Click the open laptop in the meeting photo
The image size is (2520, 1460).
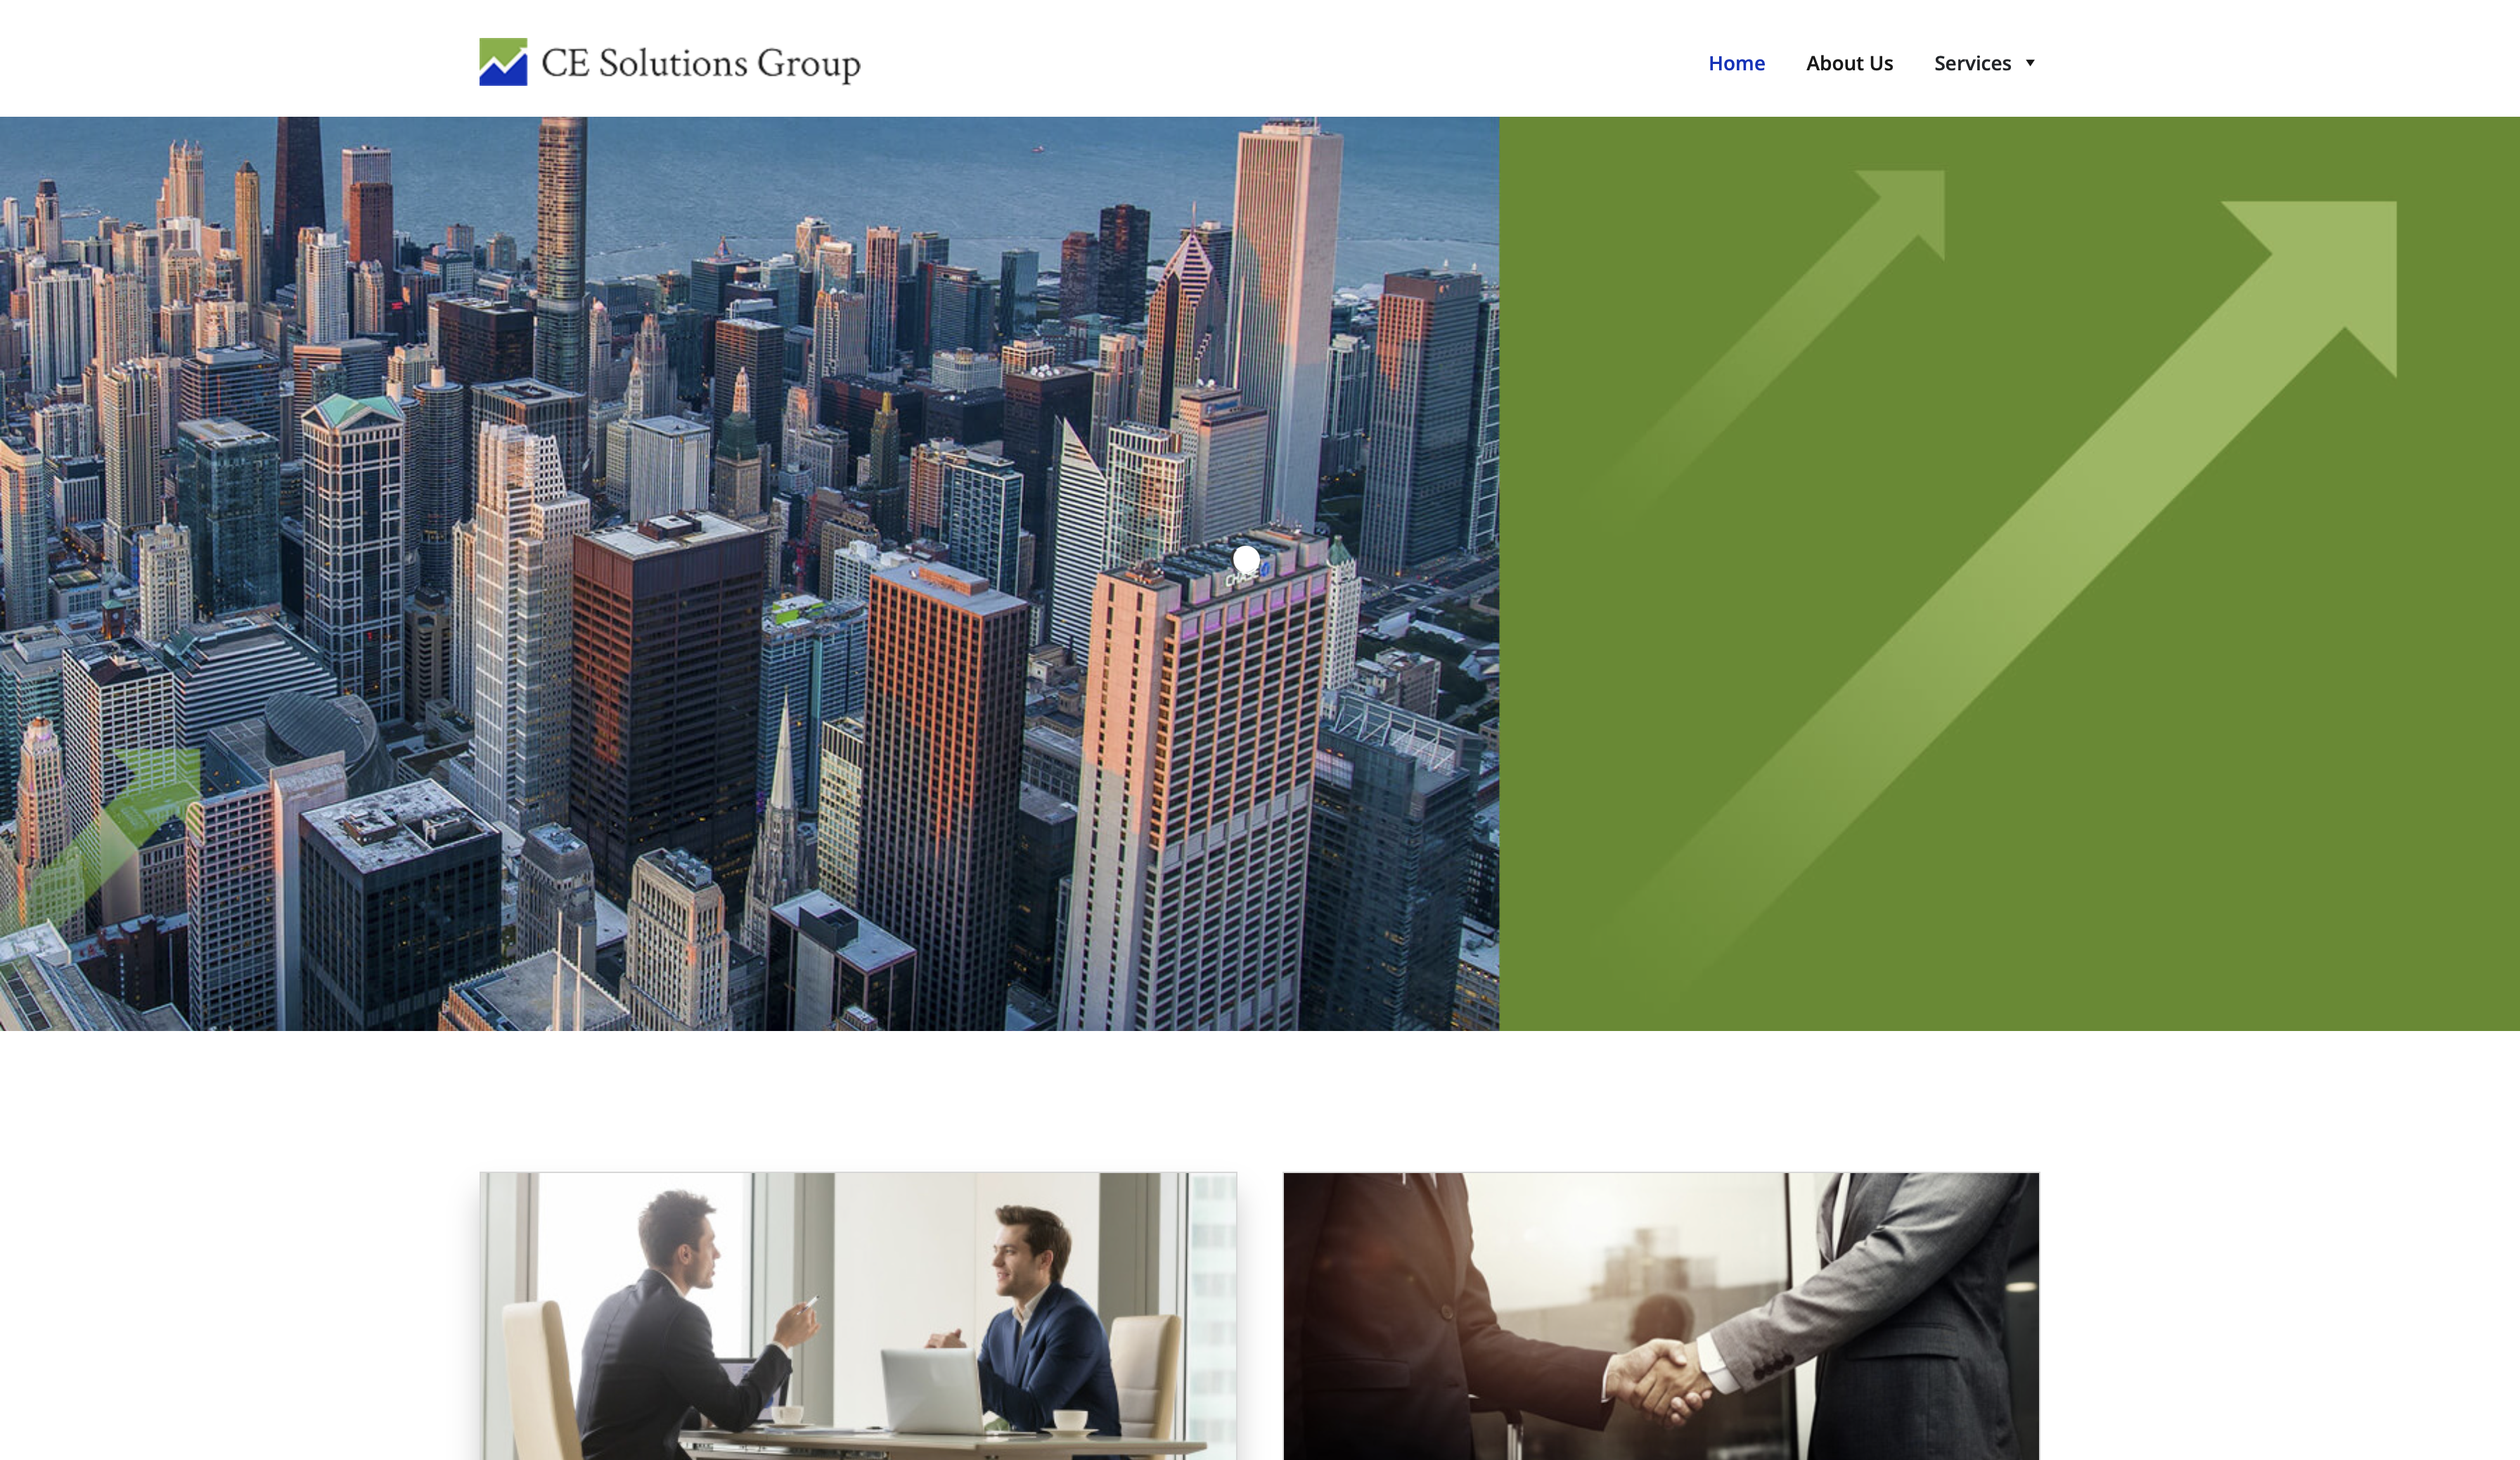[x=930, y=1390]
